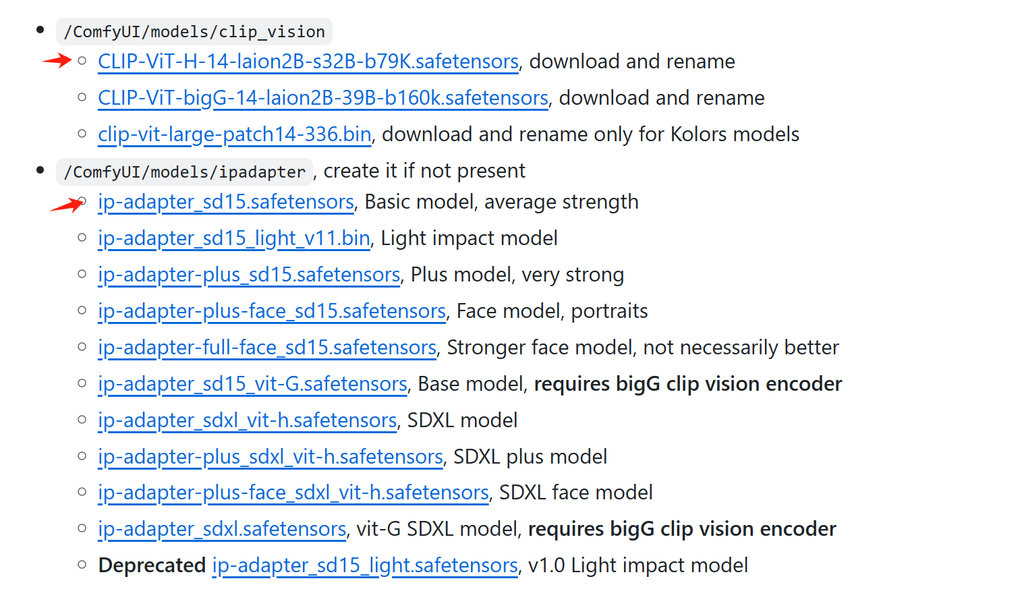The height and width of the screenshot is (596, 1024).
Task: Click the clip-vit-large-patch14-336.bin download link
Action: [x=235, y=134]
